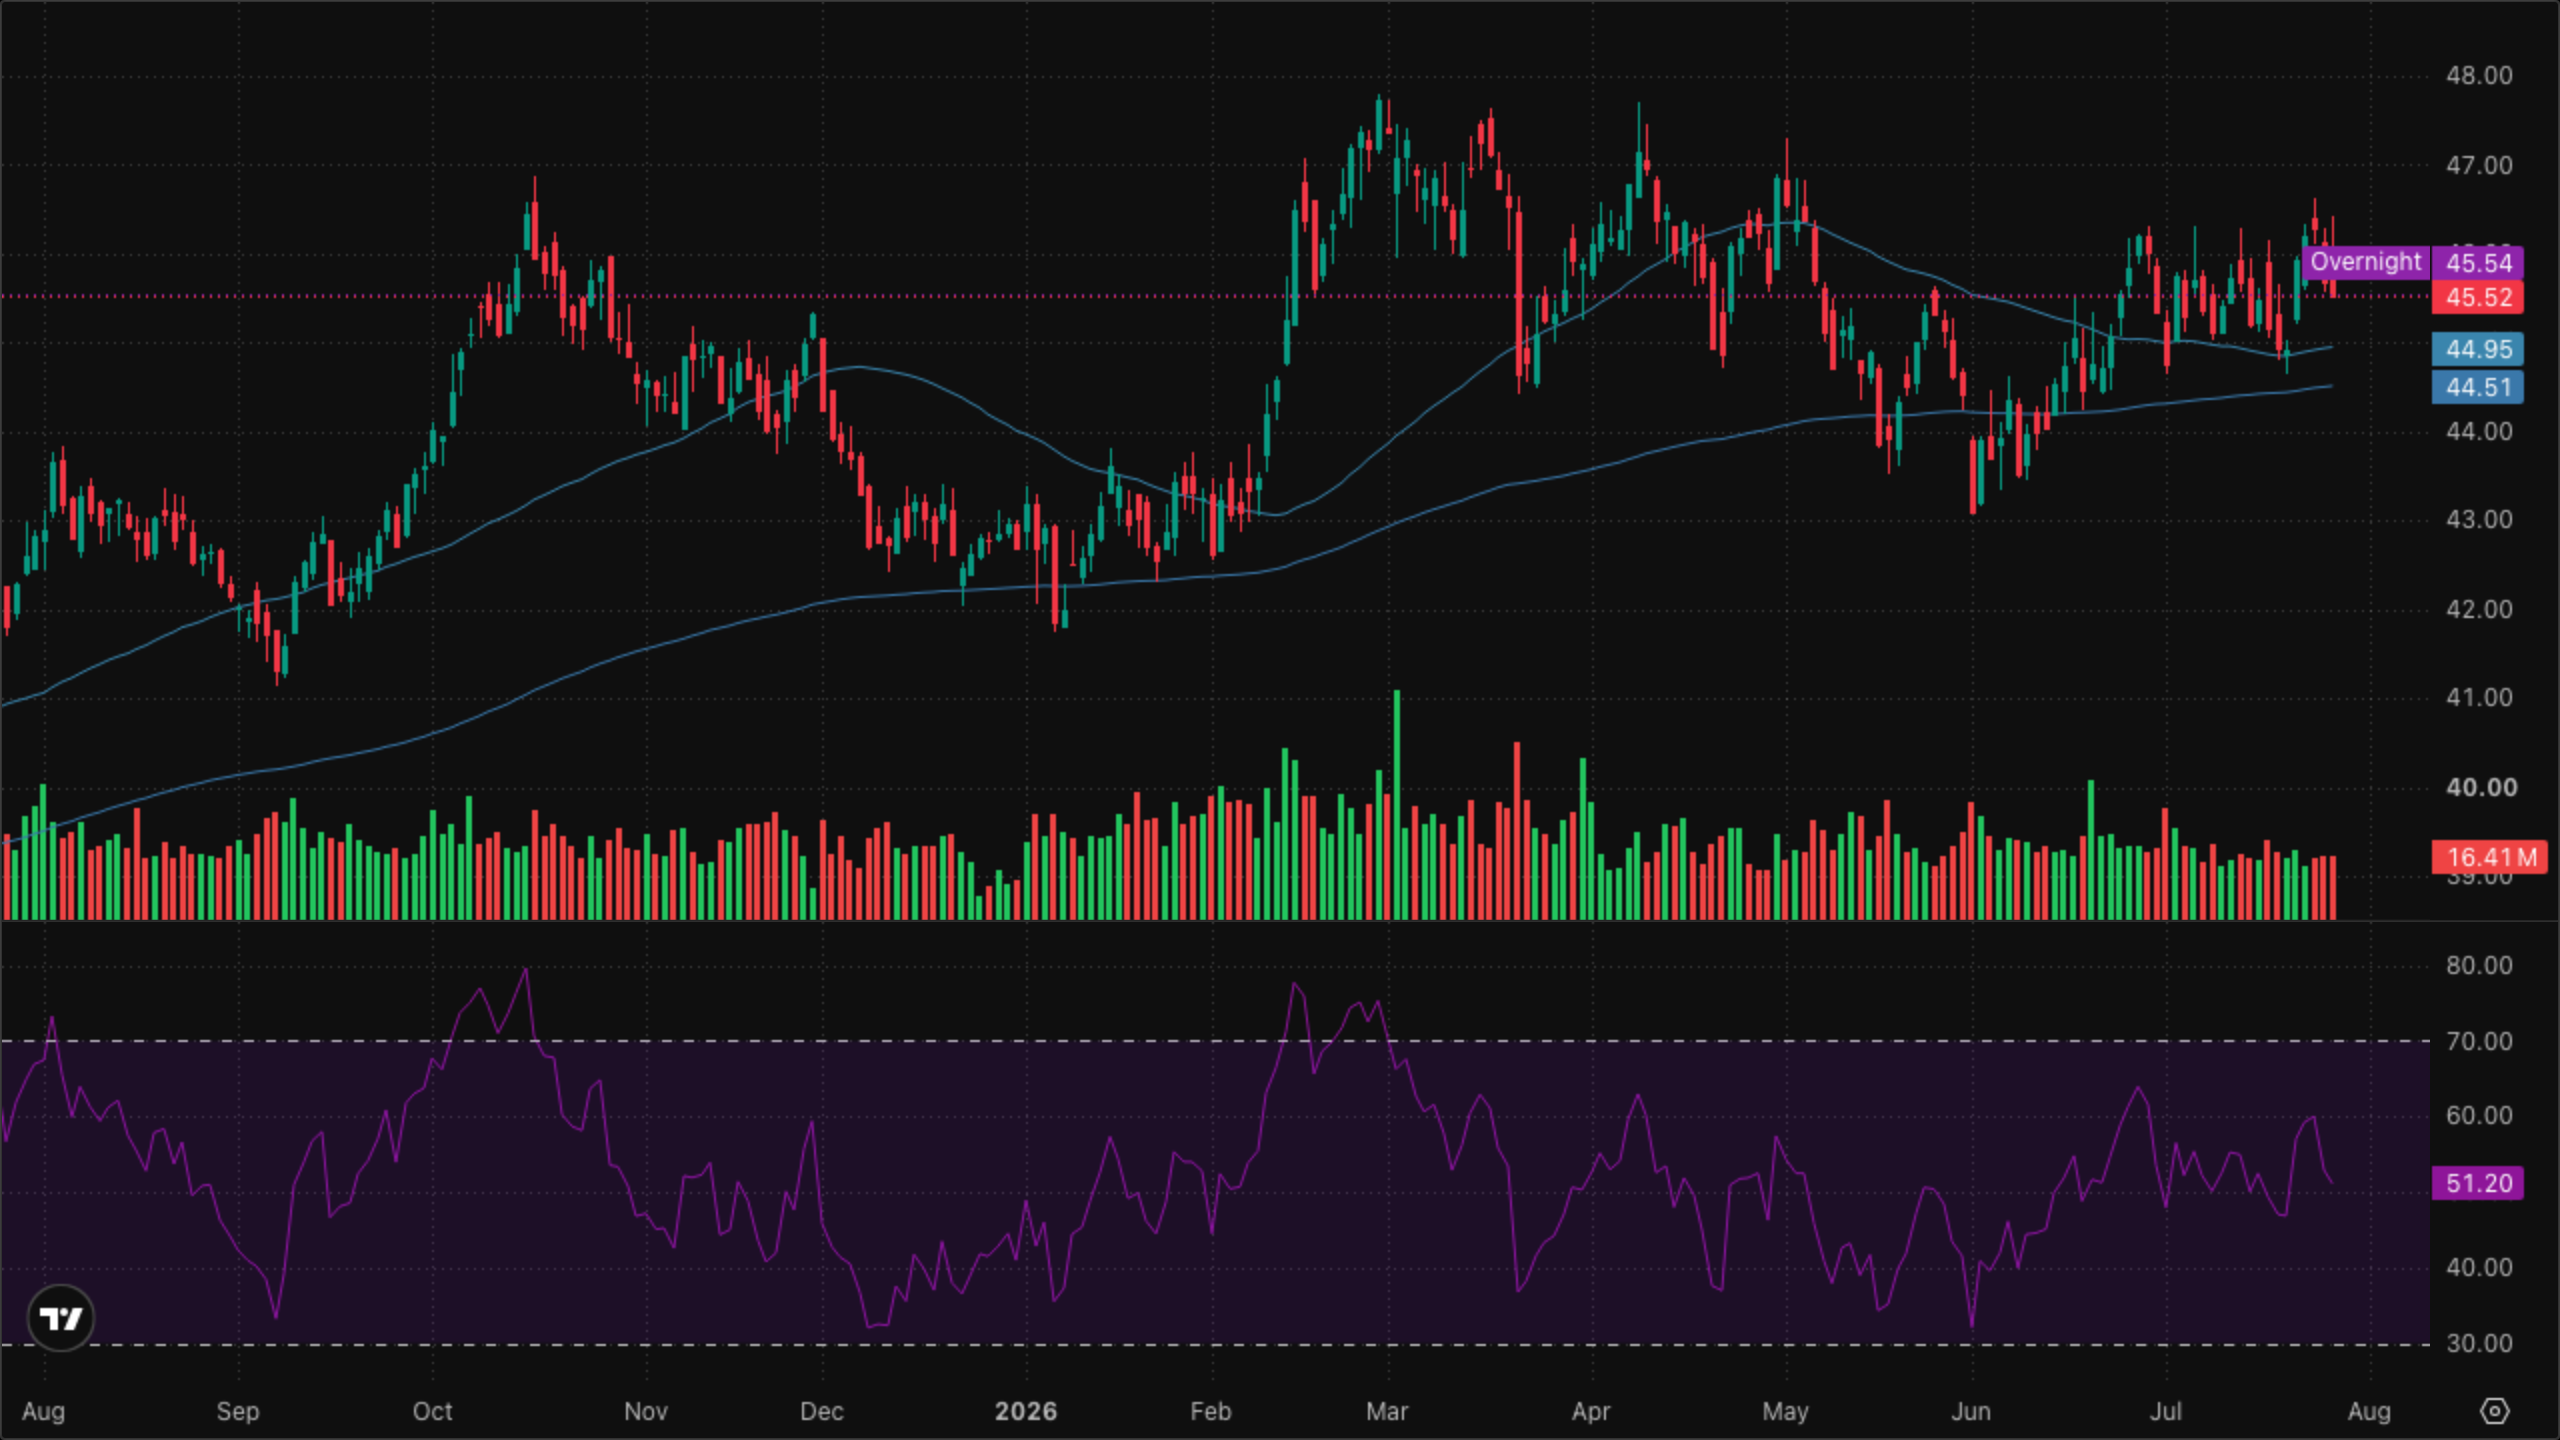Screen dimensions: 2560x1440
Task: Click the Overnight price label
Action: click(2365, 262)
